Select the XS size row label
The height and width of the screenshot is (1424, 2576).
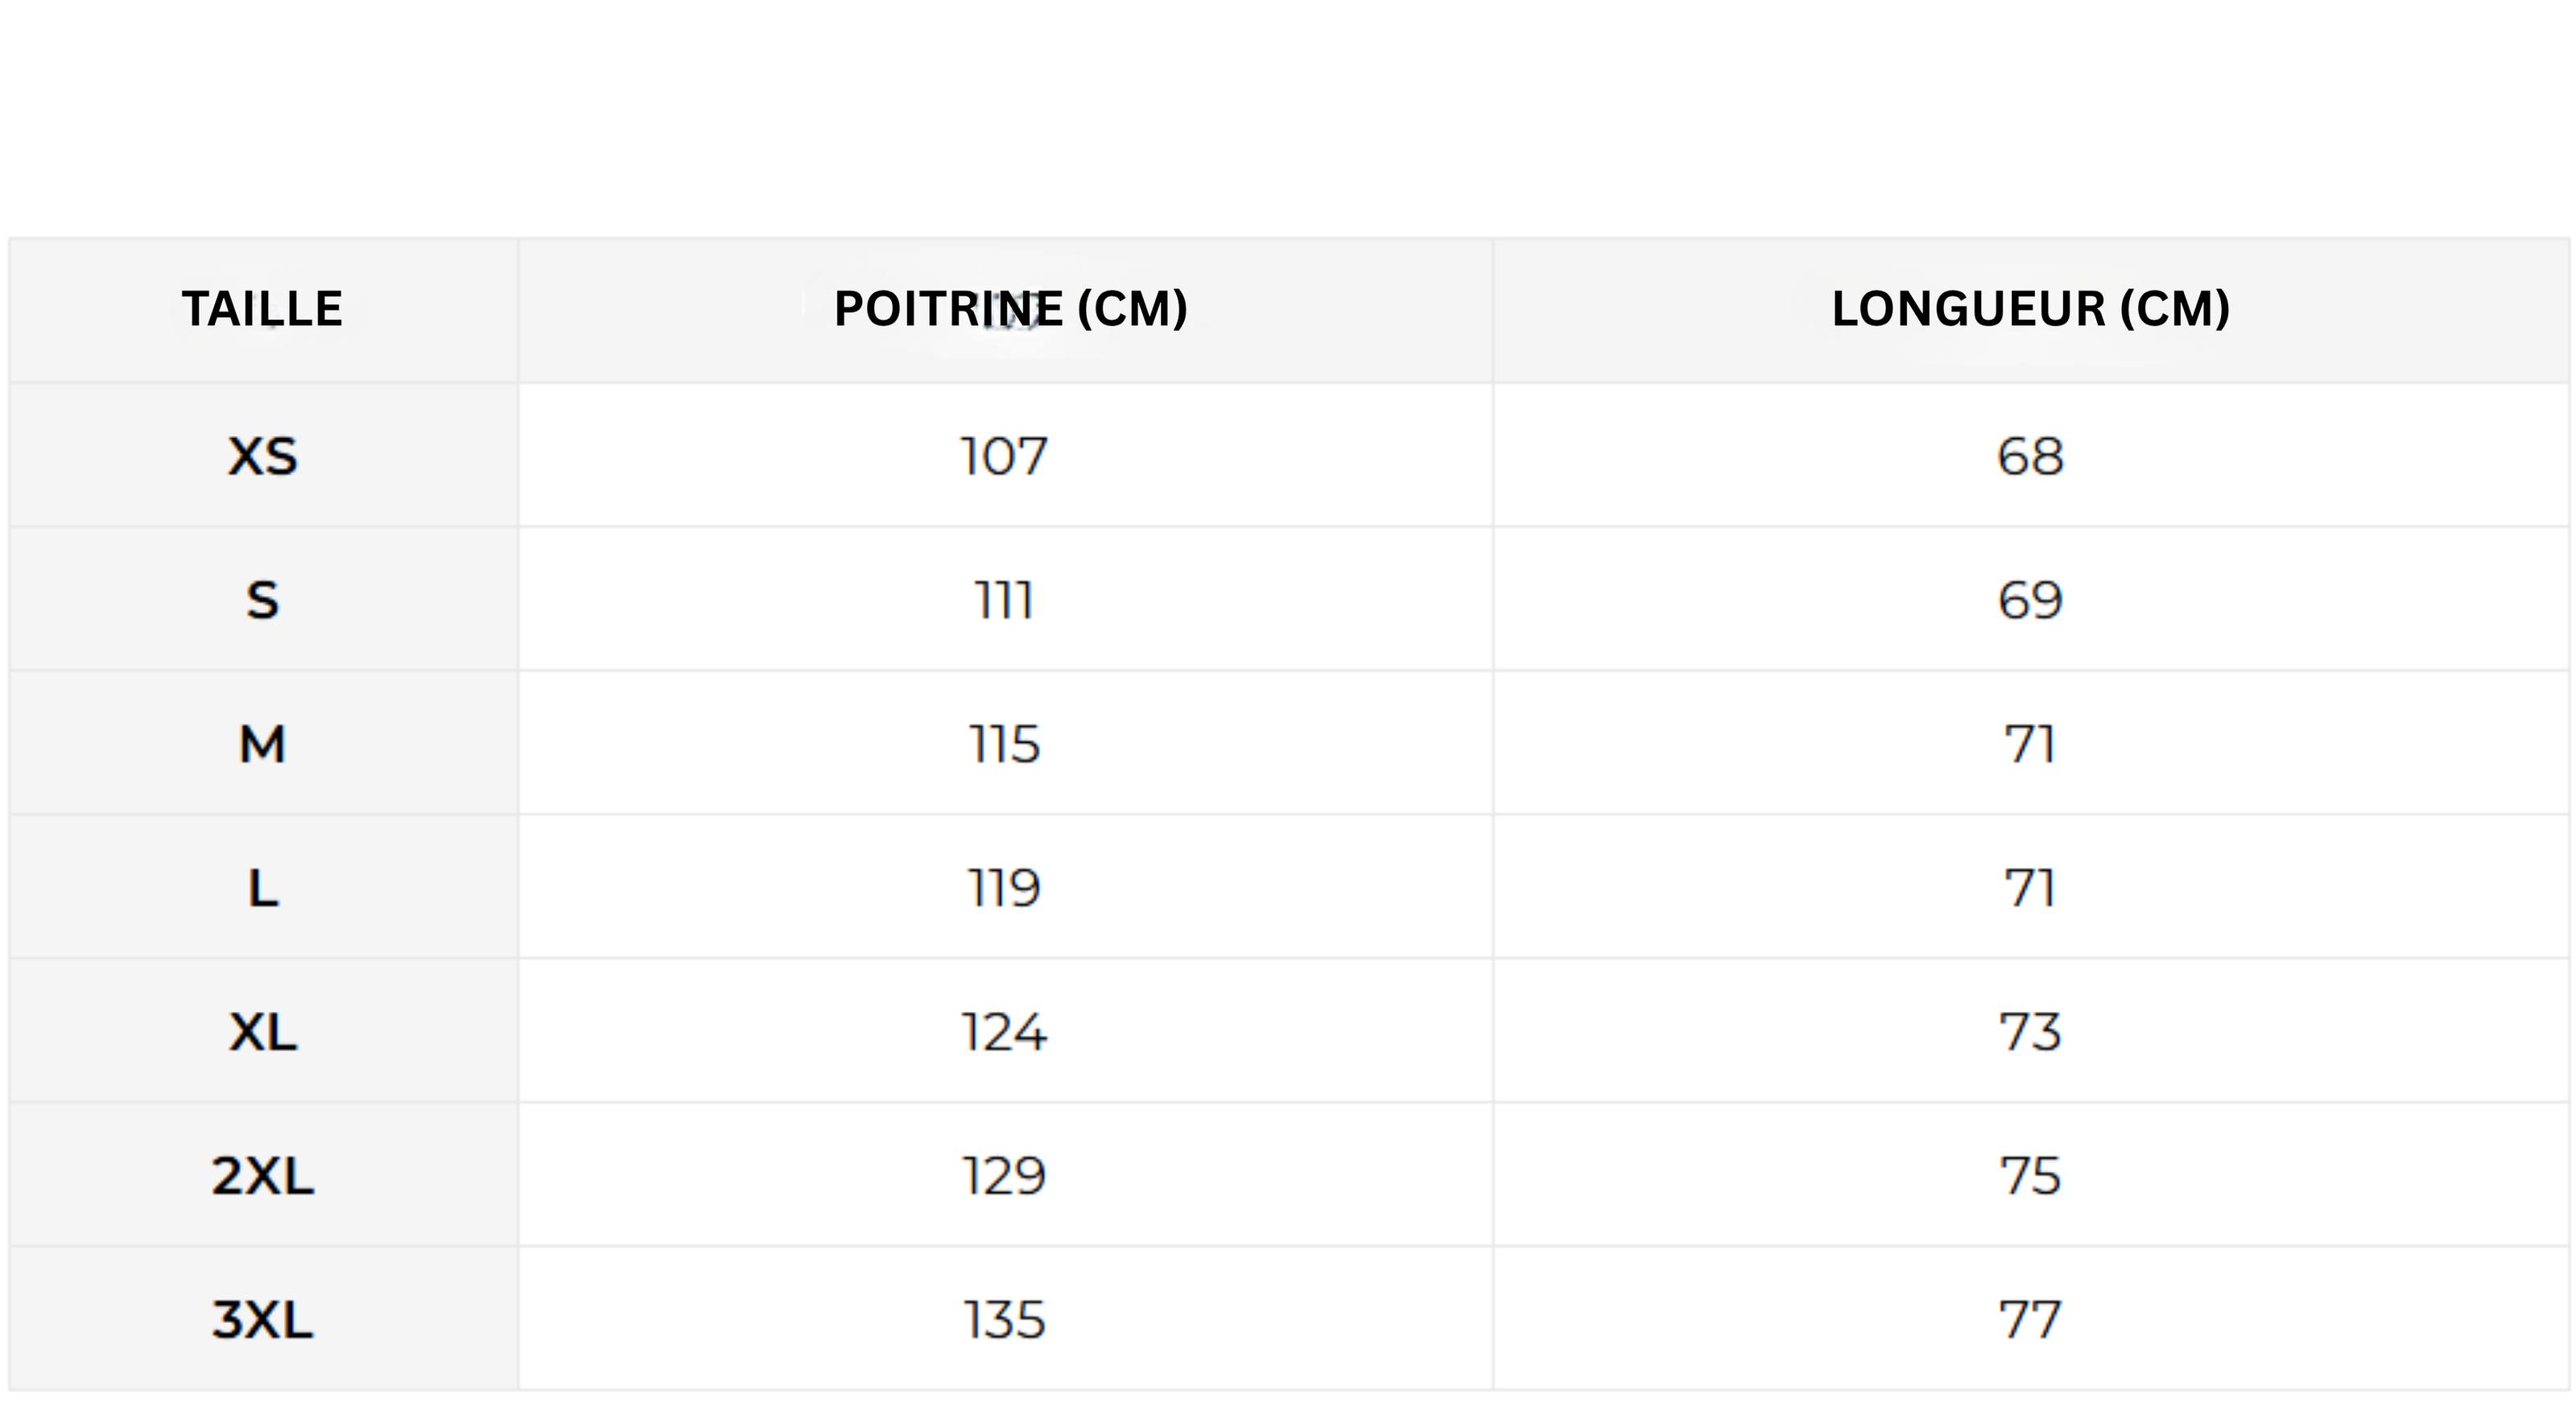tap(263, 457)
